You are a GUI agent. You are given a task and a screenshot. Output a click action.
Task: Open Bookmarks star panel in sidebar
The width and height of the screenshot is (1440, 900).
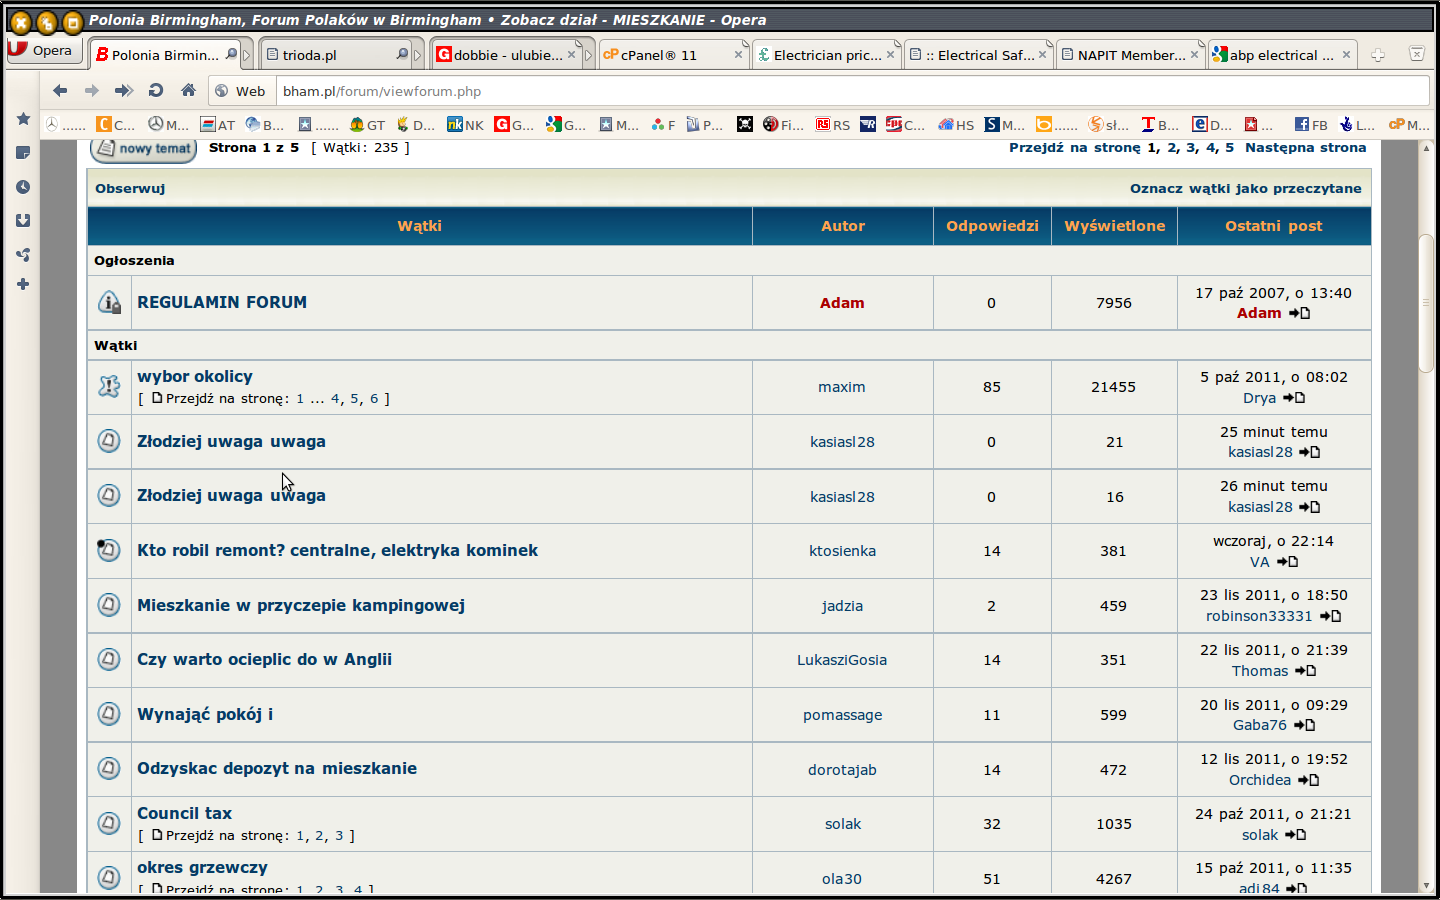(x=23, y=119)
